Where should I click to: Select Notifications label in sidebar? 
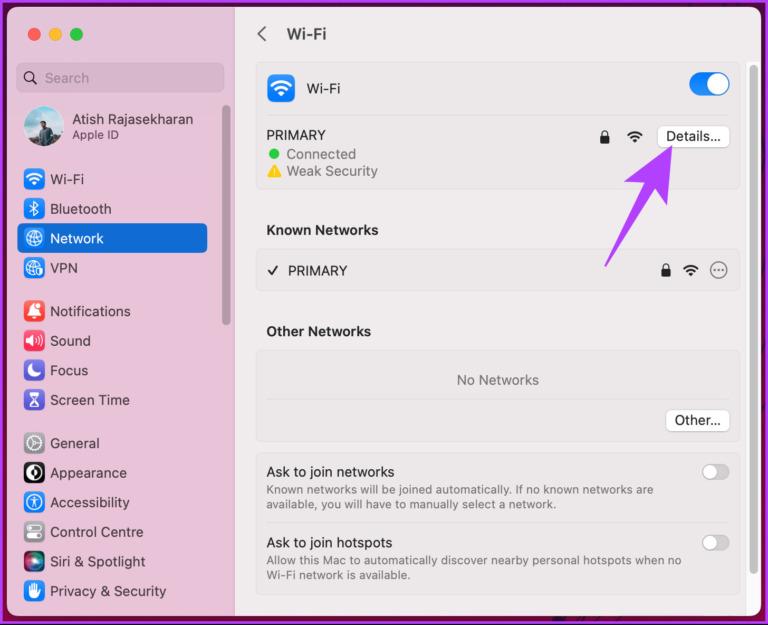pos(91,311)
